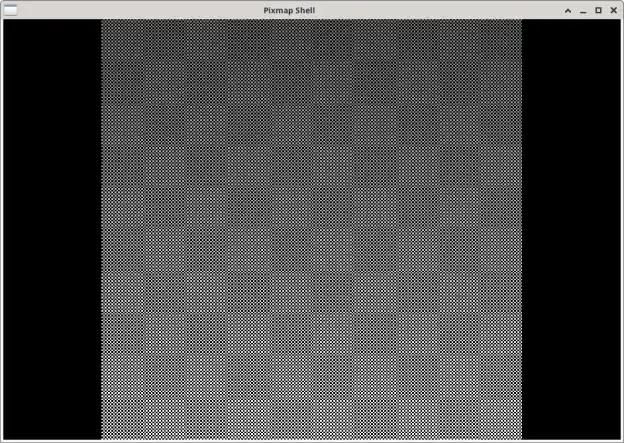Viewport: 624px width, 443px height.
Task: Click the bottom-left corner of the dithered pixmap
Action: pos(104,437)
